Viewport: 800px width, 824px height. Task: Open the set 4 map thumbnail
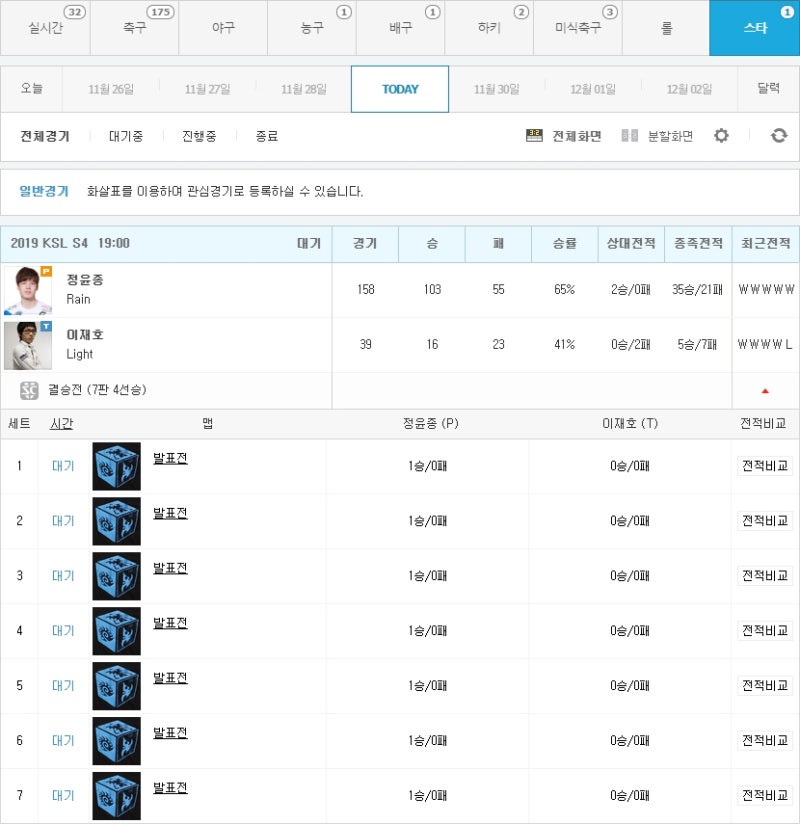pos(117,631)
